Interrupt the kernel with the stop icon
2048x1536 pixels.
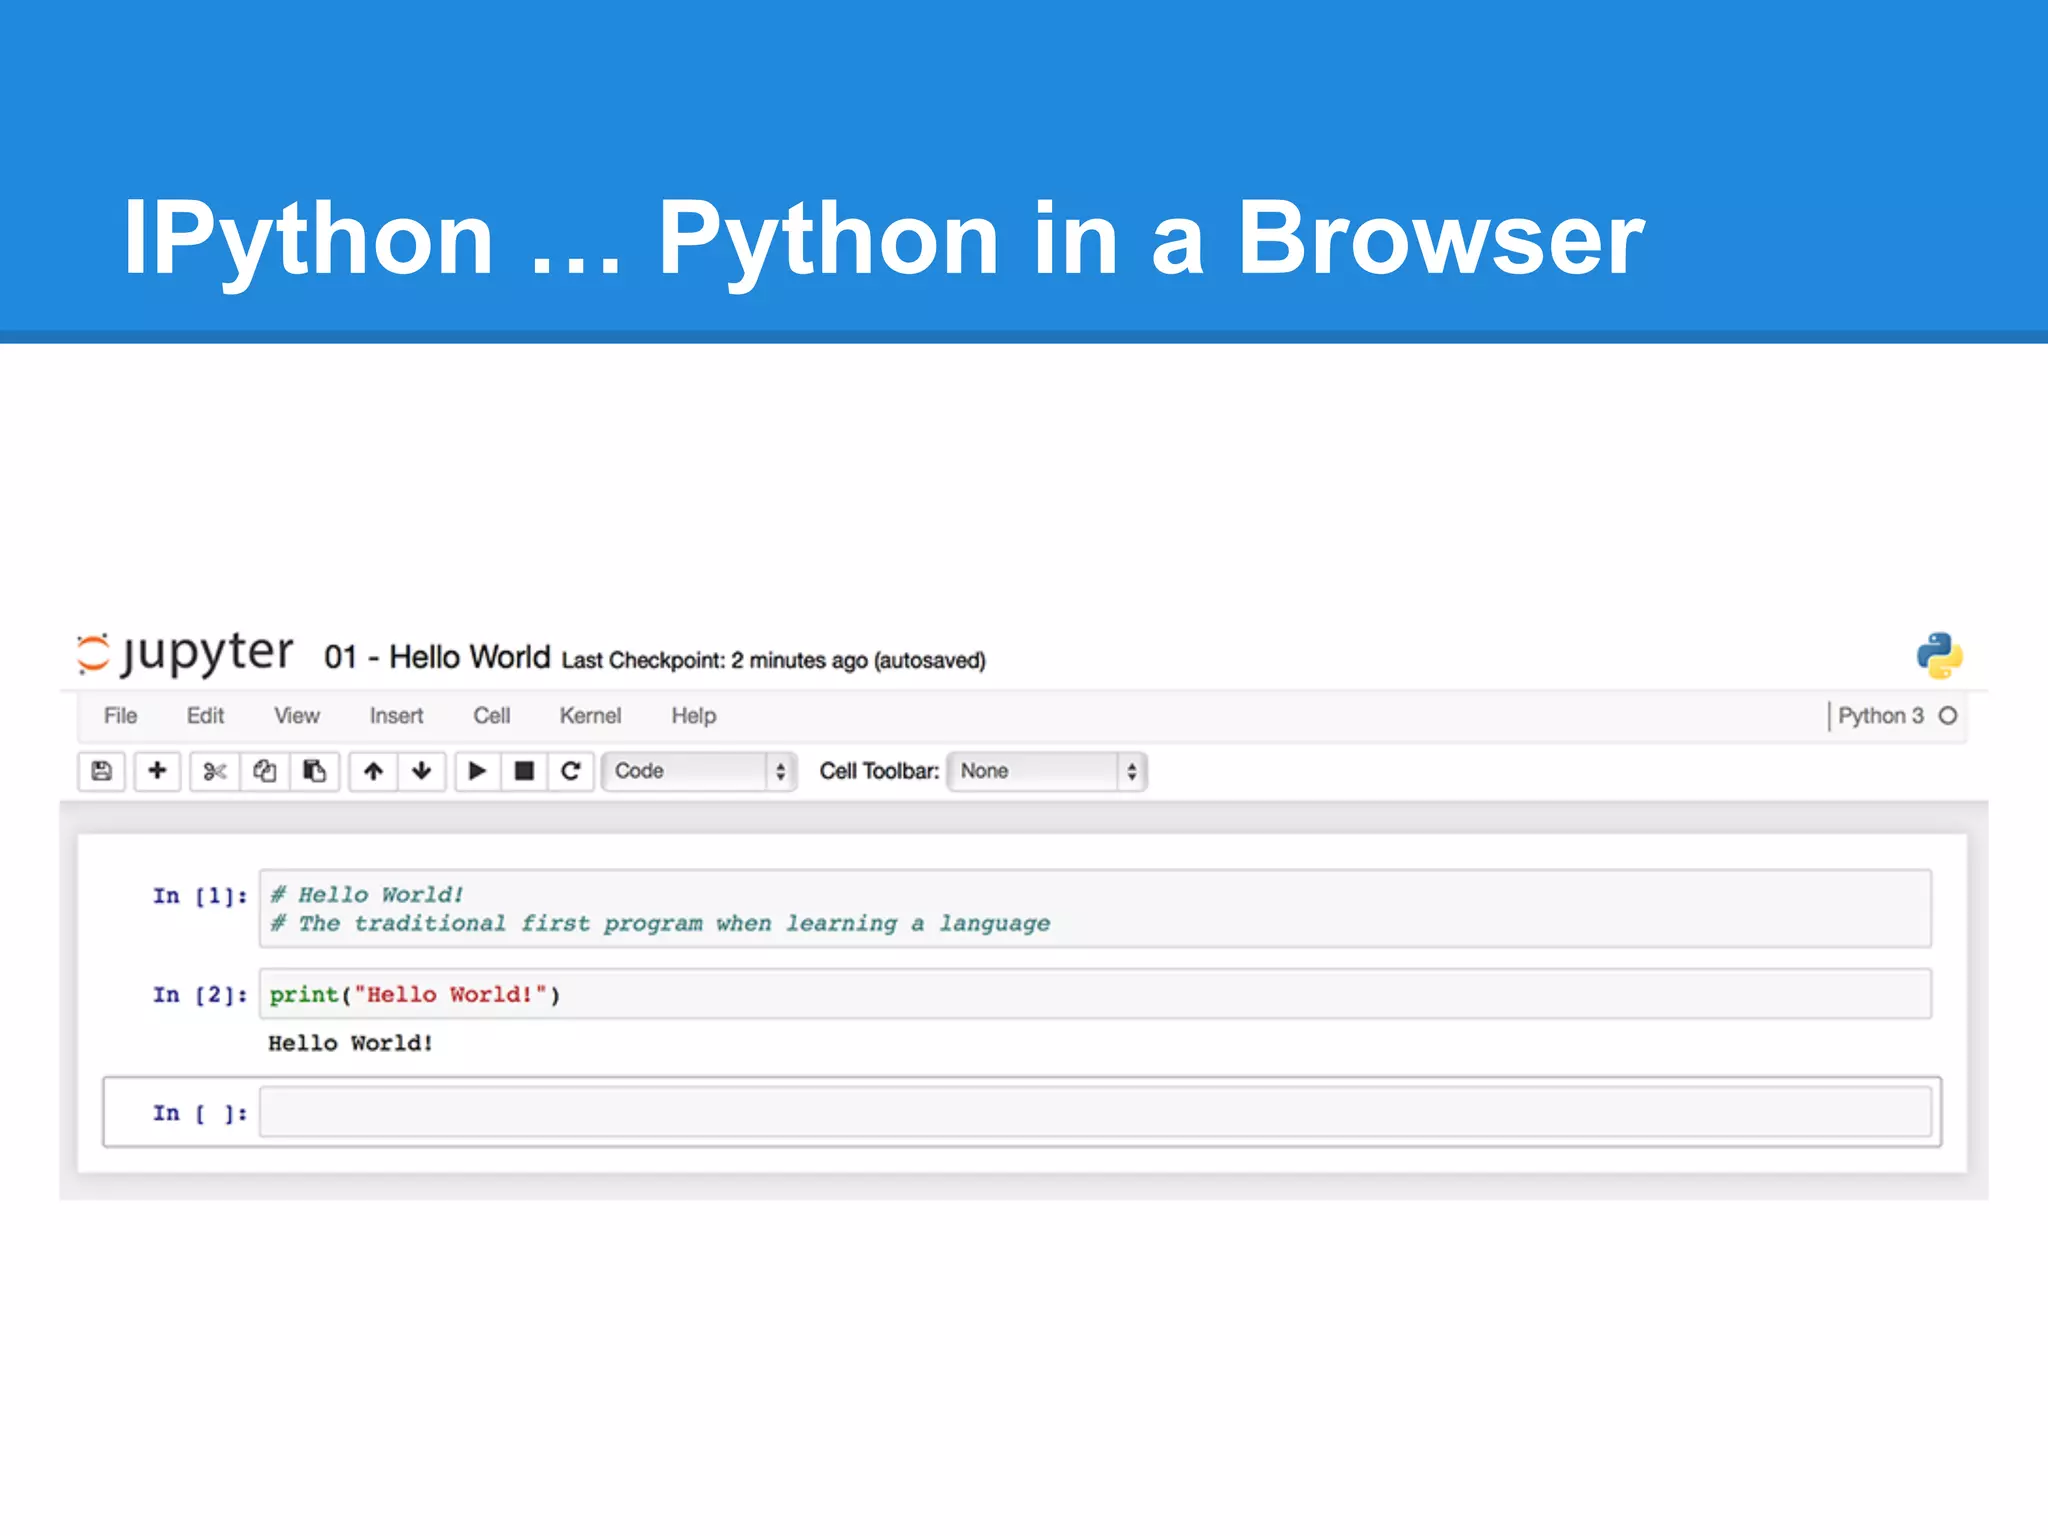tap(524, 771)
